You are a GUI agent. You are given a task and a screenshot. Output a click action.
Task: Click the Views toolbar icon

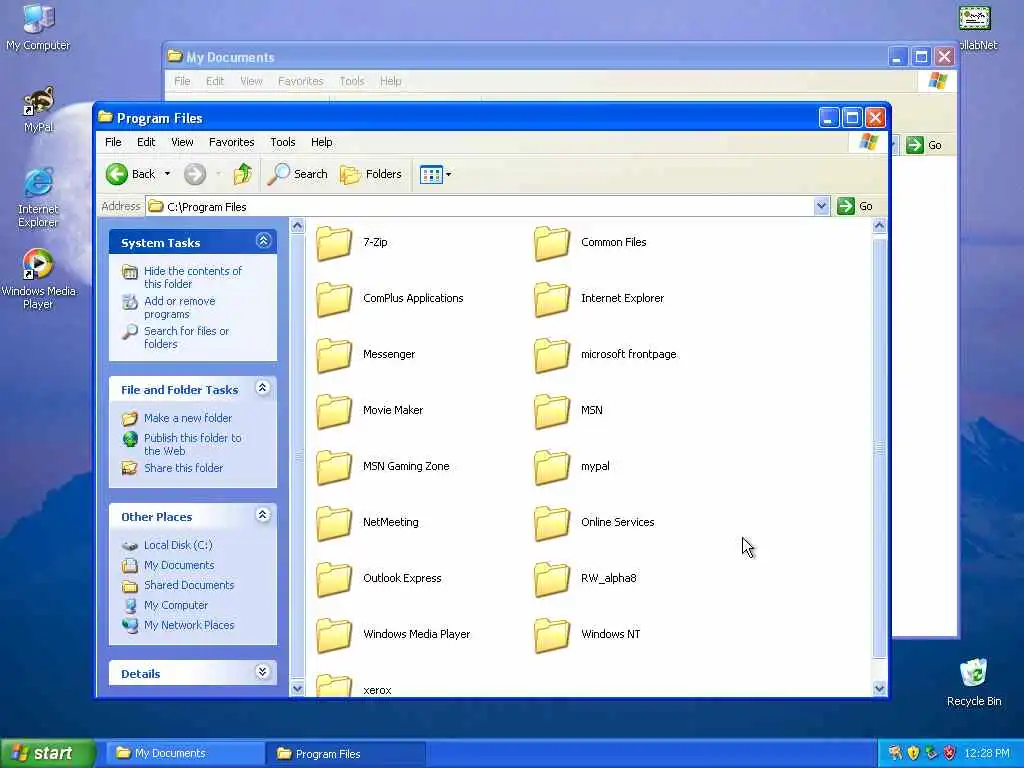[x=431, y=174]
